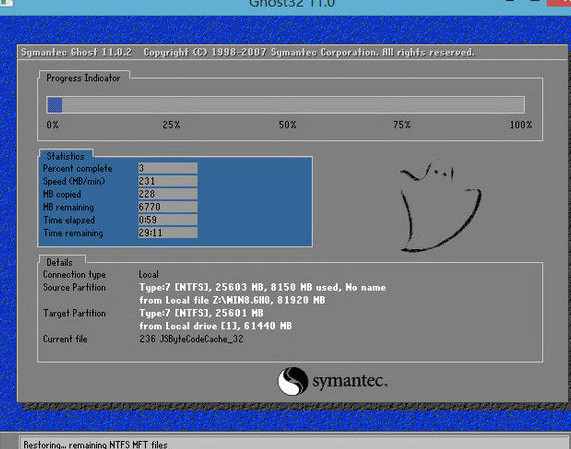This screenshot has height=449, width=571.
Task: Click the 'Source Partition' label
Action: (74, 287)
